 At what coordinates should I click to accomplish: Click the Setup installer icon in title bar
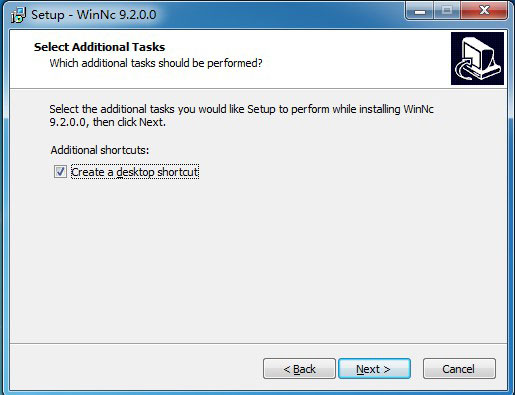click(x=18, y=15)
